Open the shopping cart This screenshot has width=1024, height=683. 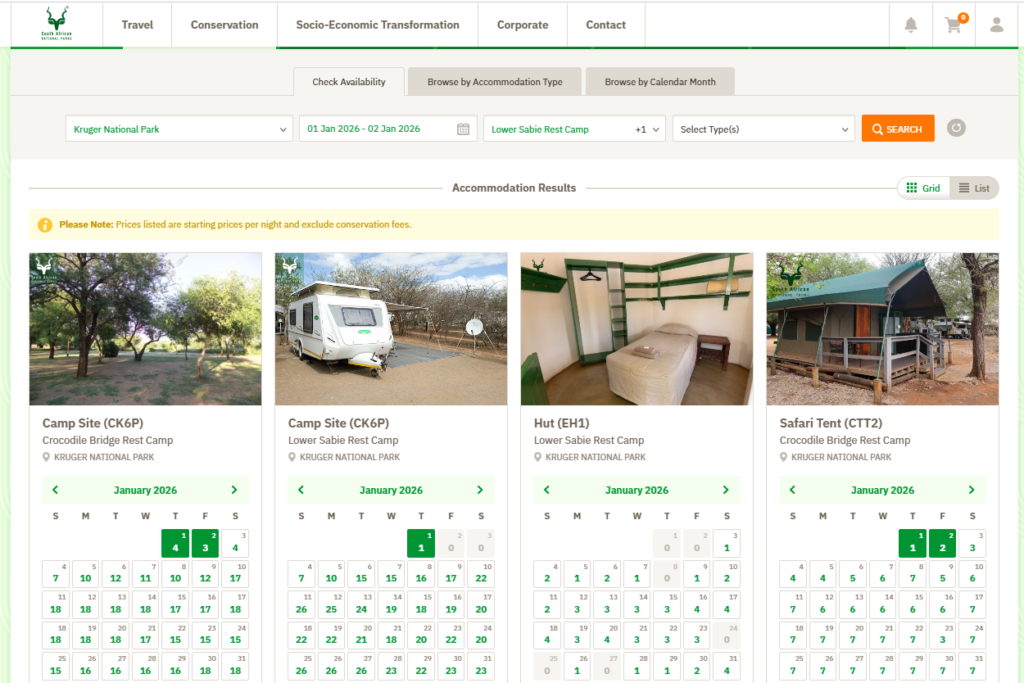(x=953, y=25)
